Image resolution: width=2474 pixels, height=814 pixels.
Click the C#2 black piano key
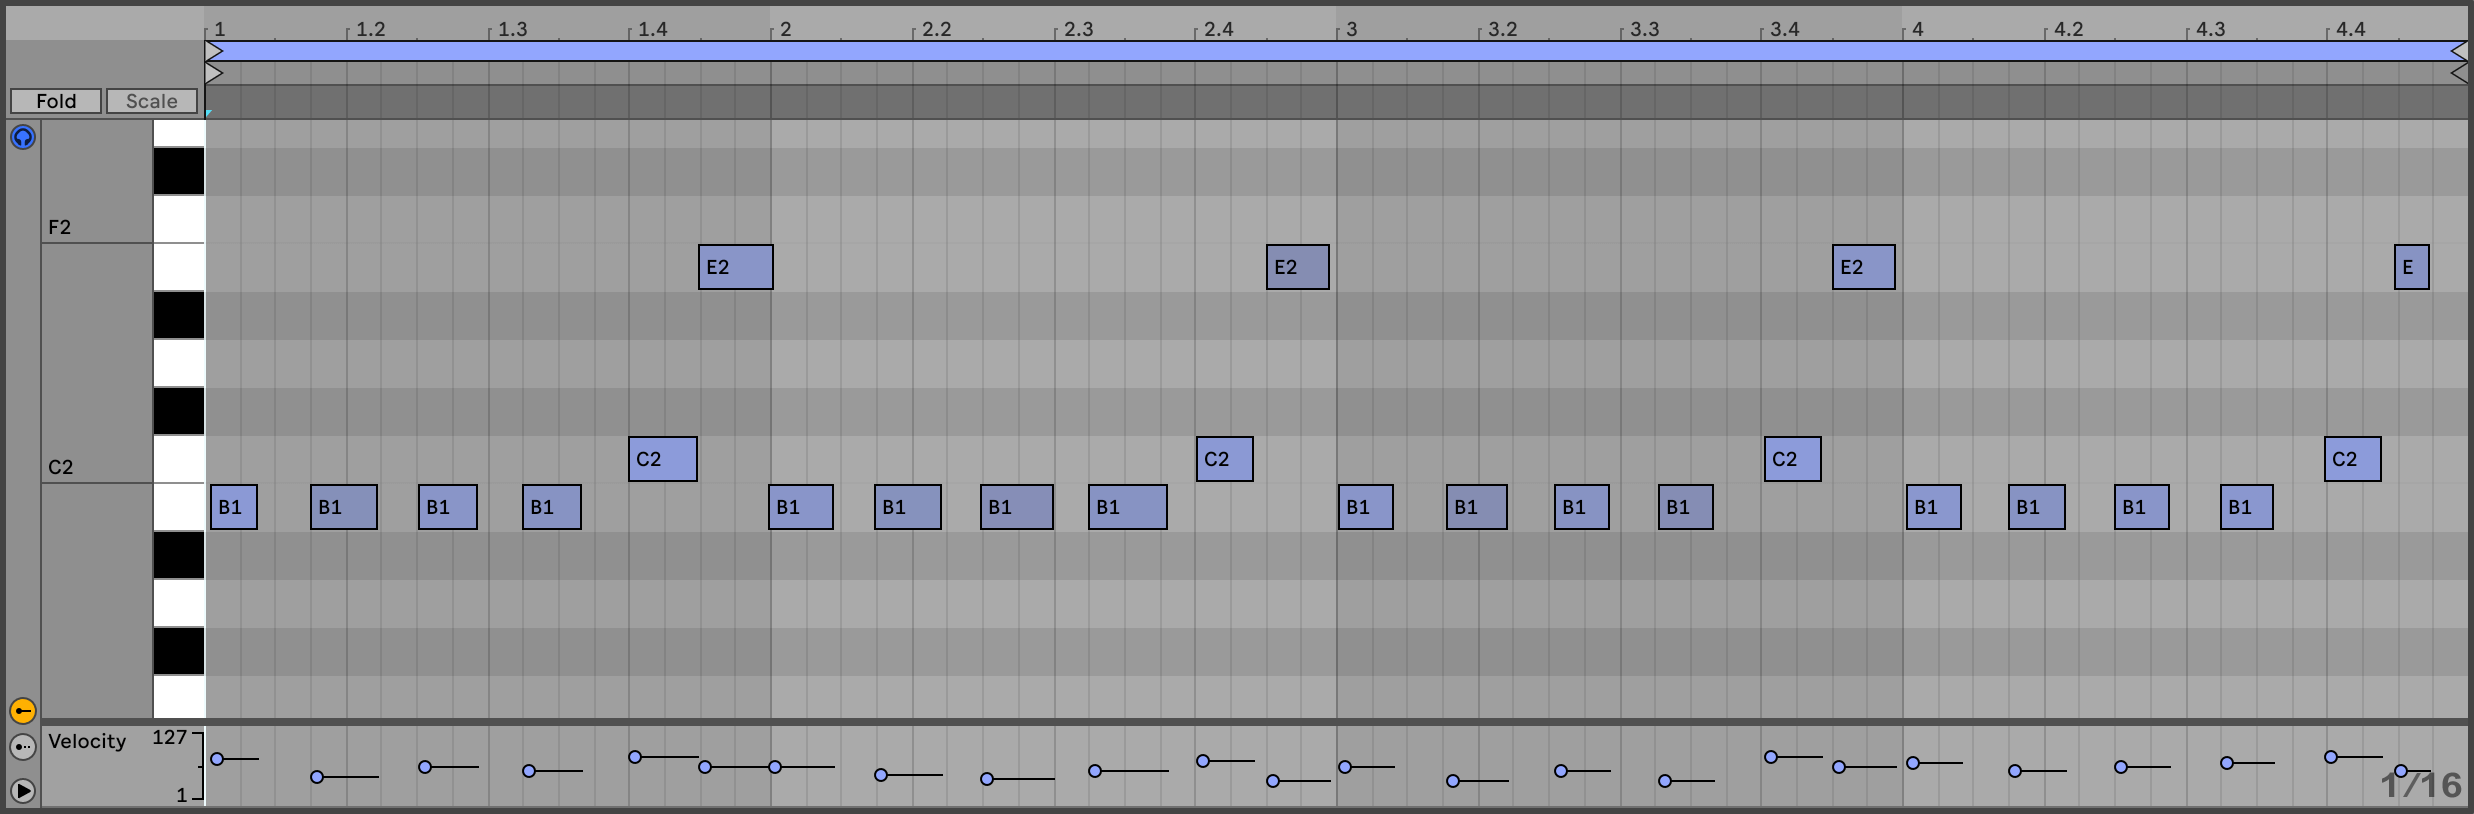point(179,411)
